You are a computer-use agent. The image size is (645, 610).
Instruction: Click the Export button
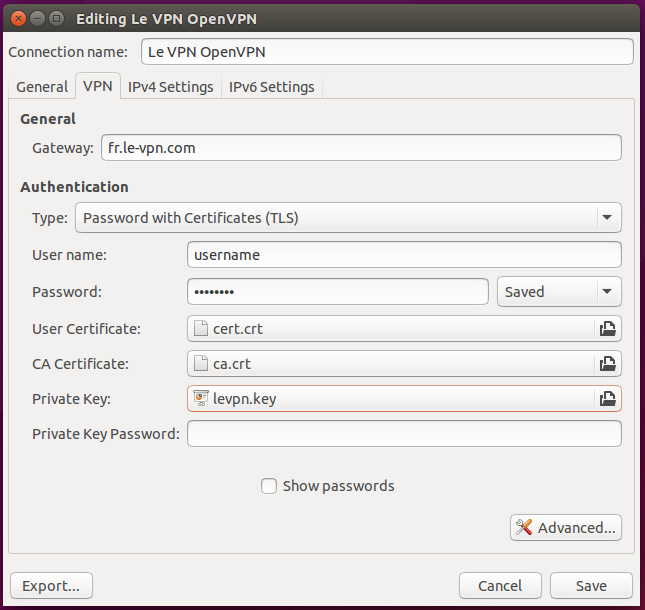(51, 585)
